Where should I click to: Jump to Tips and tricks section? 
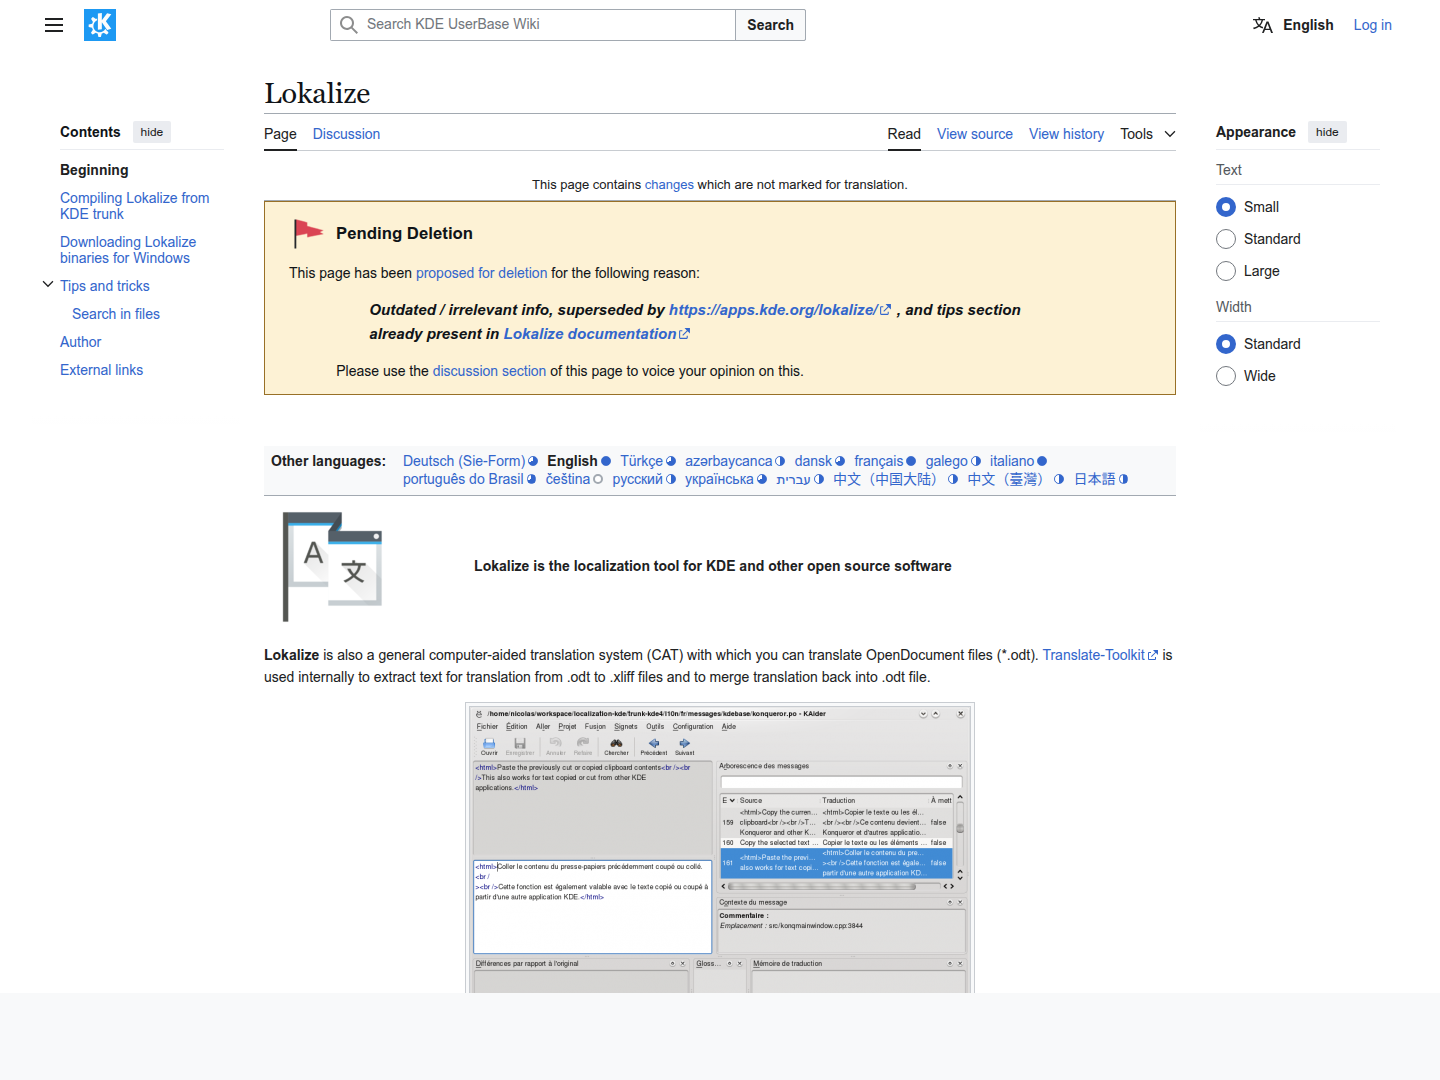coord(105,286)
